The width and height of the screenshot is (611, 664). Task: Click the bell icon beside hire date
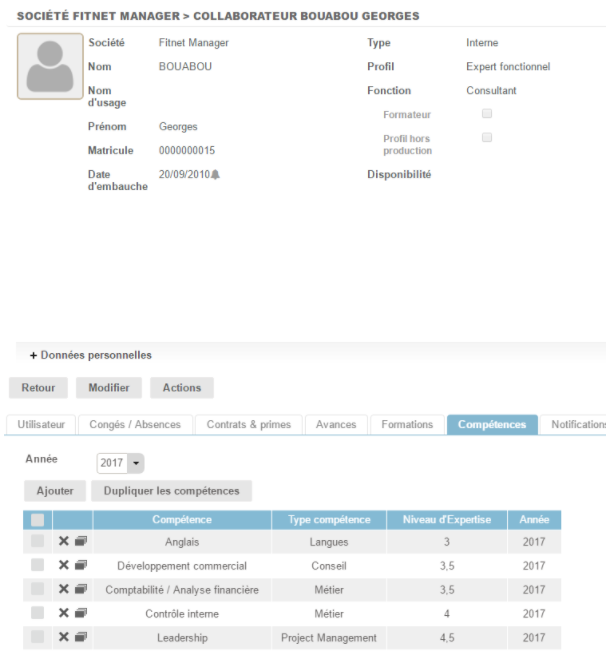(215, 175)
